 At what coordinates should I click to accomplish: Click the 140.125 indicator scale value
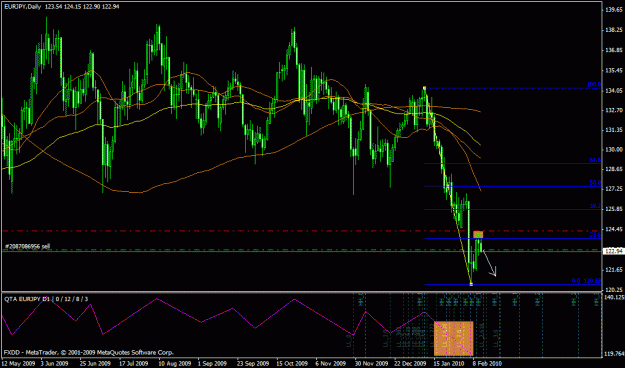click(x=614, y=297)
